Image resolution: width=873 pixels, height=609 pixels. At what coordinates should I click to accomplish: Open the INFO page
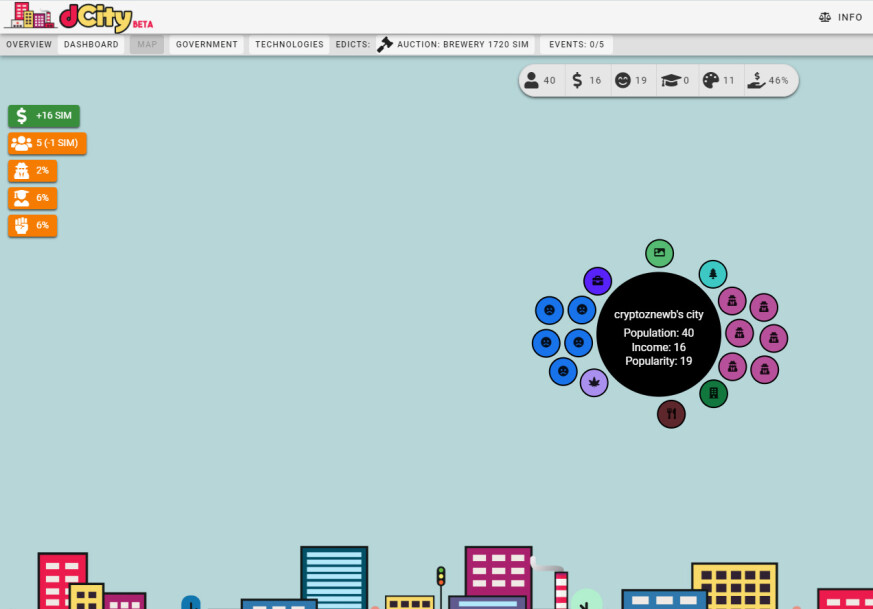pos(841,17)
